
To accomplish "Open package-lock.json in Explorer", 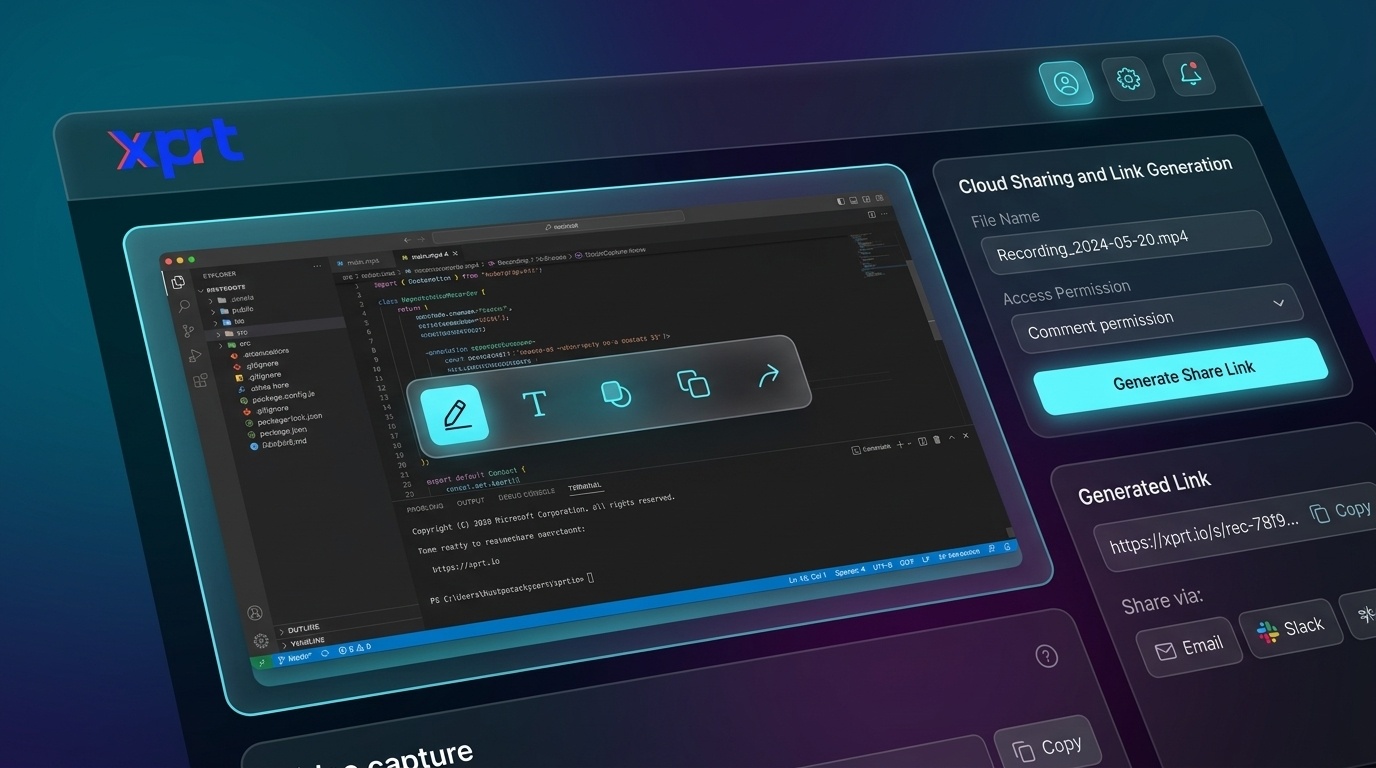I will 290,420.
